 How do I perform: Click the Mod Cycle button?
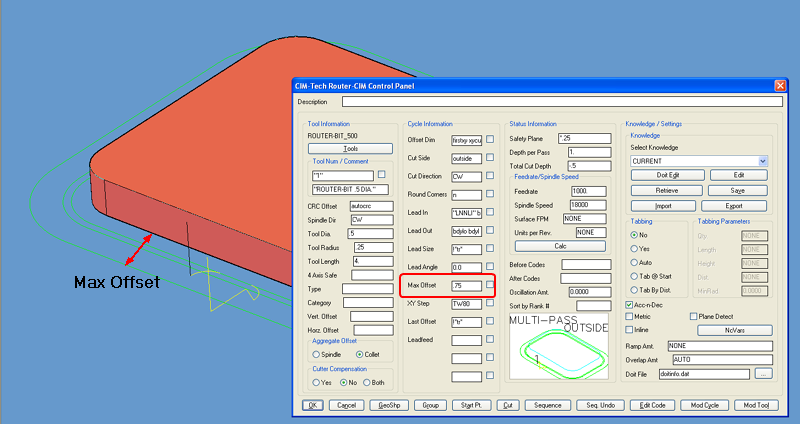pos(704,405)
